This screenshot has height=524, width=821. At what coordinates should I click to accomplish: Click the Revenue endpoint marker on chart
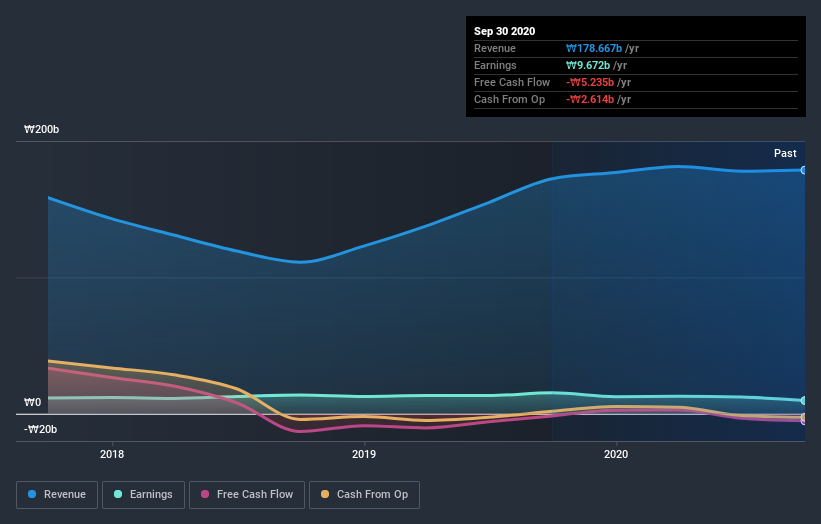click(804, 170)
